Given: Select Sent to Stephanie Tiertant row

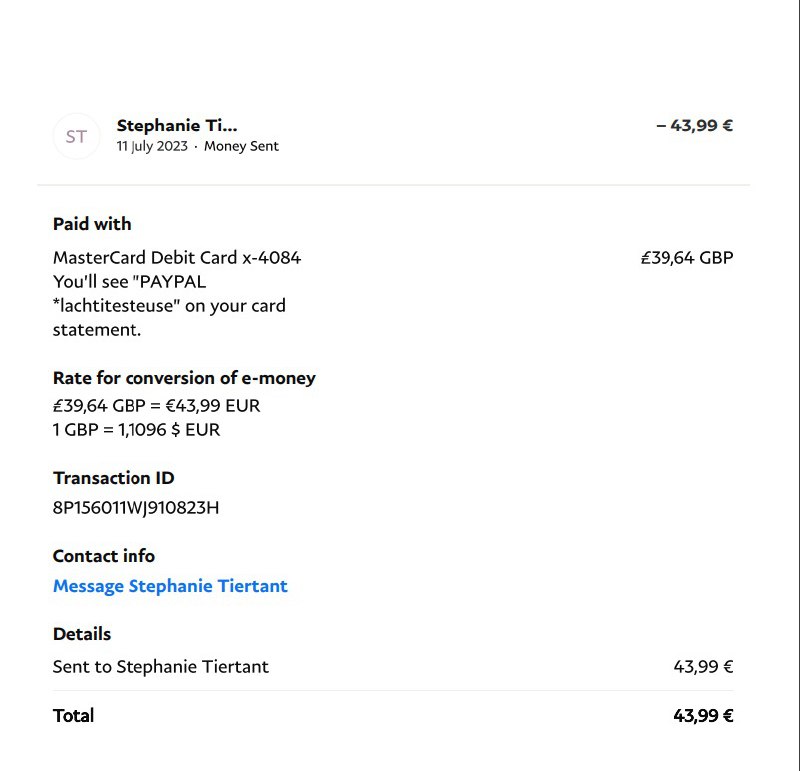Looking at the screenshot, I should coord(393,667).
